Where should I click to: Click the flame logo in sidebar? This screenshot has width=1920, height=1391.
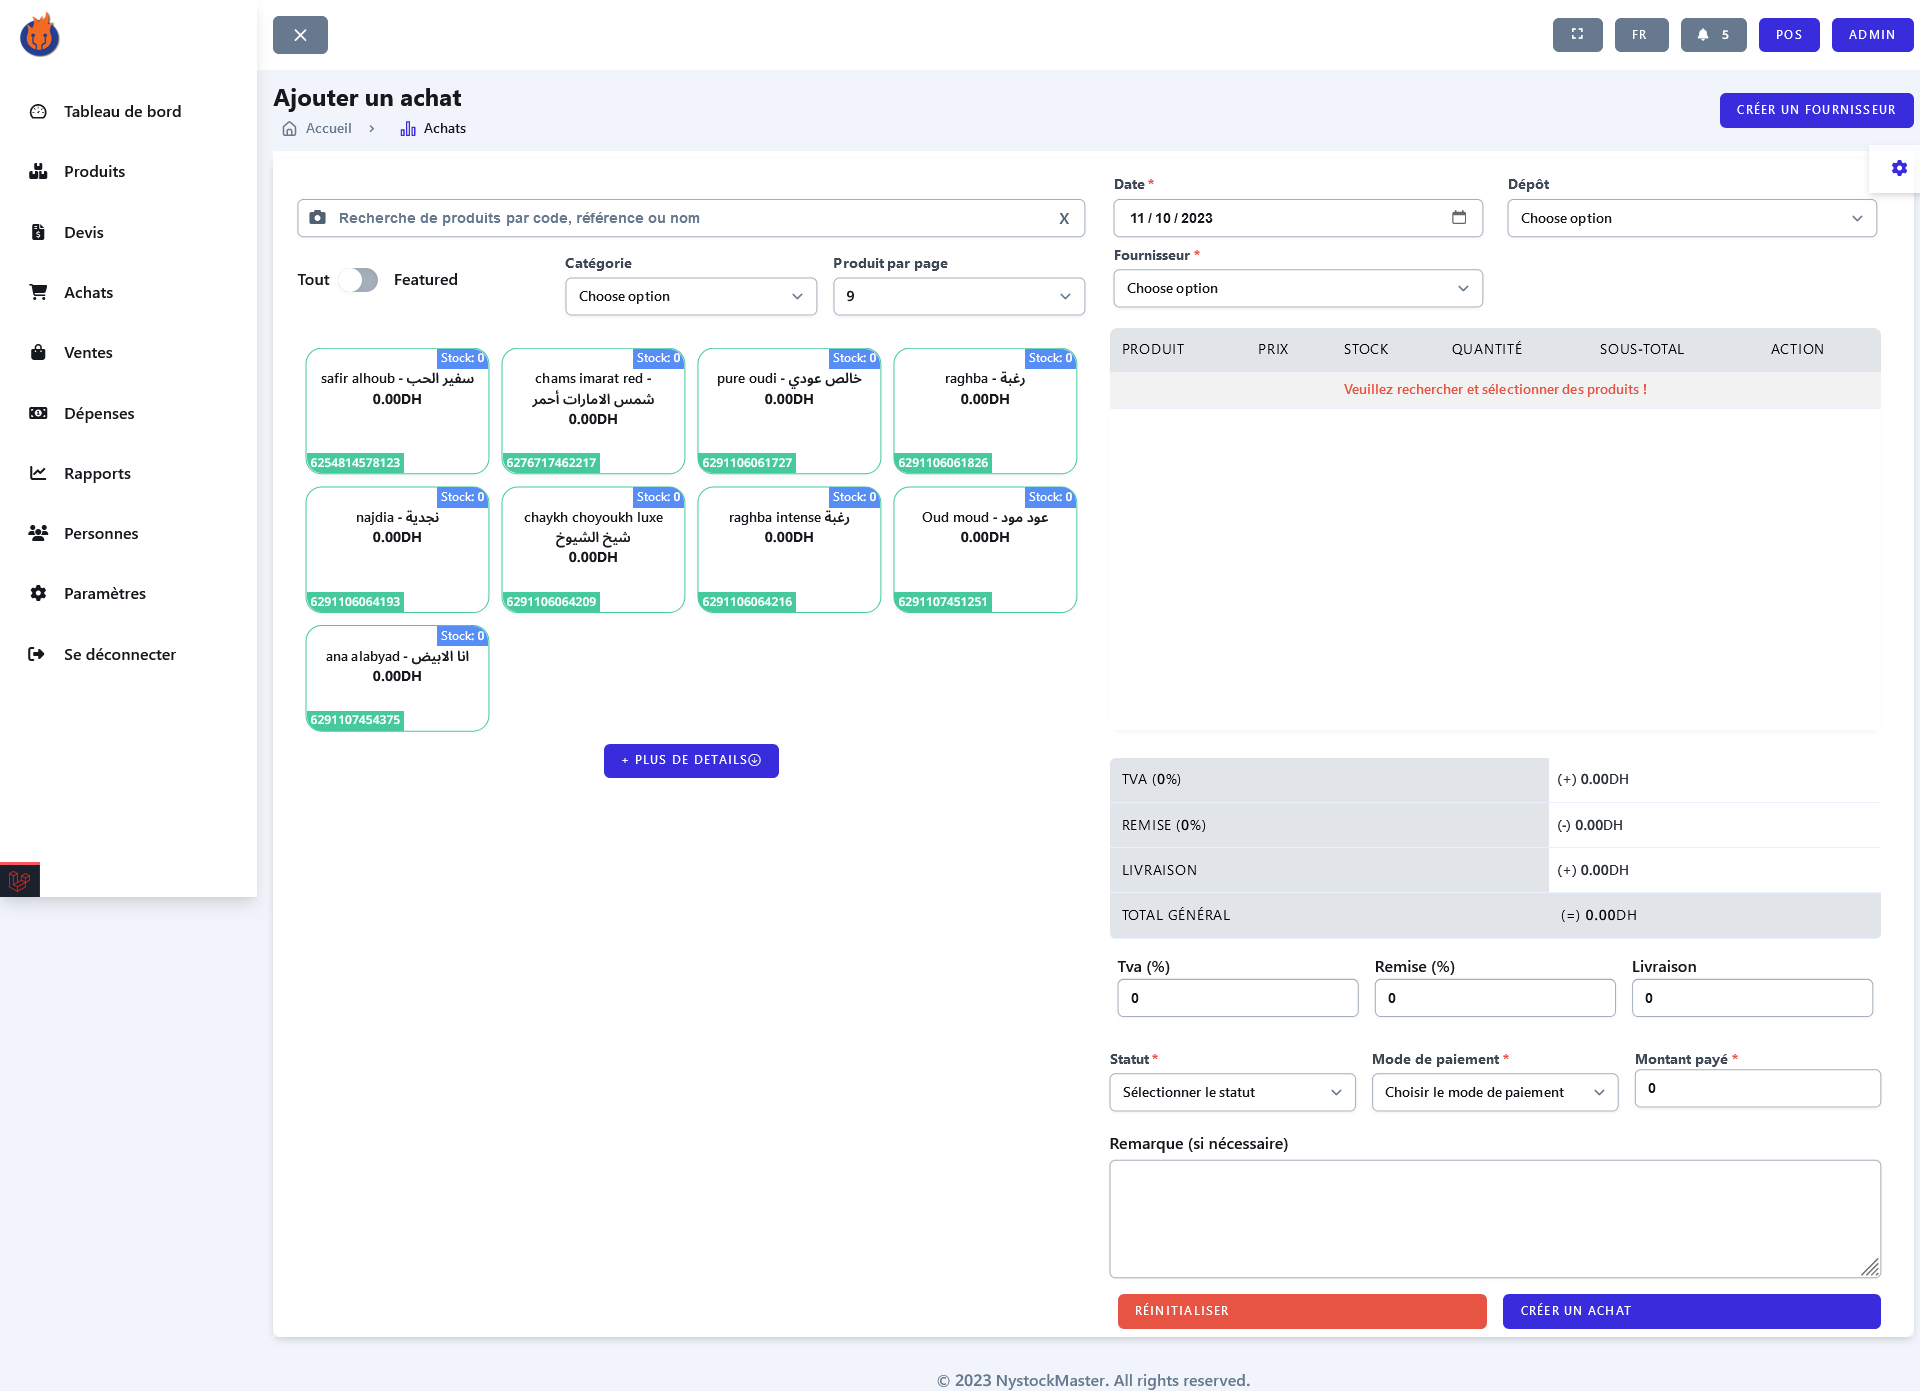coord(40,35)
